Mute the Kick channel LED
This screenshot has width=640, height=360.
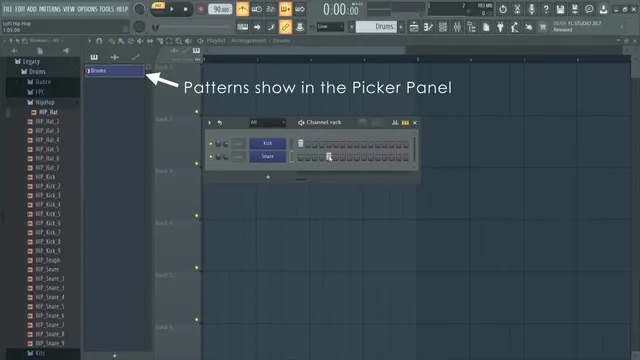coord(211,144)
